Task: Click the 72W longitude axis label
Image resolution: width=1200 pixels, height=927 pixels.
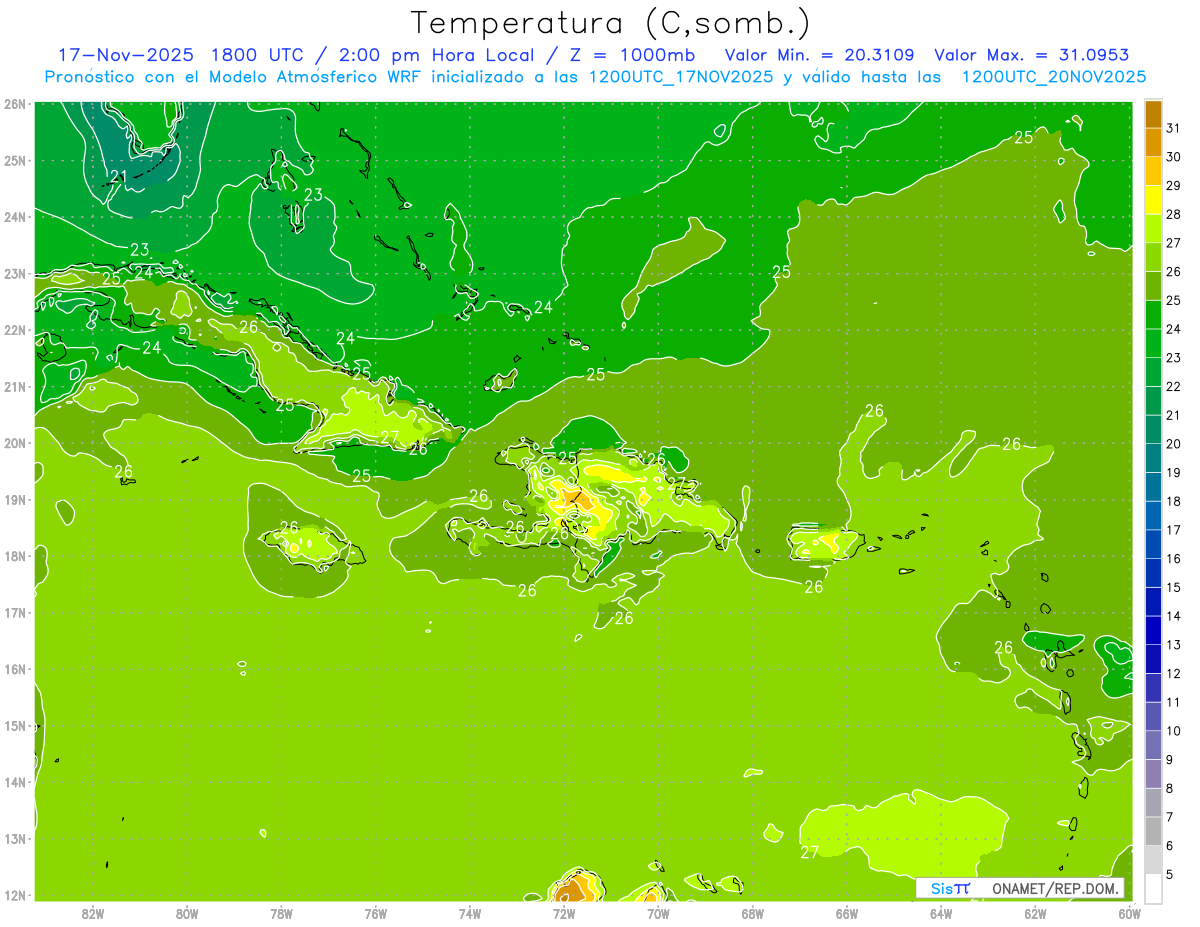Action: 564,914
